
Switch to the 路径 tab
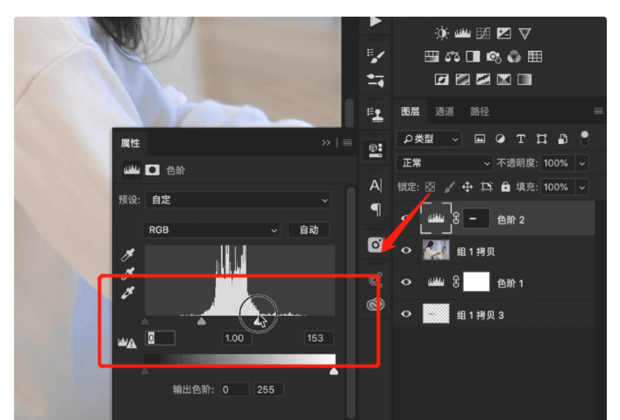479,111
